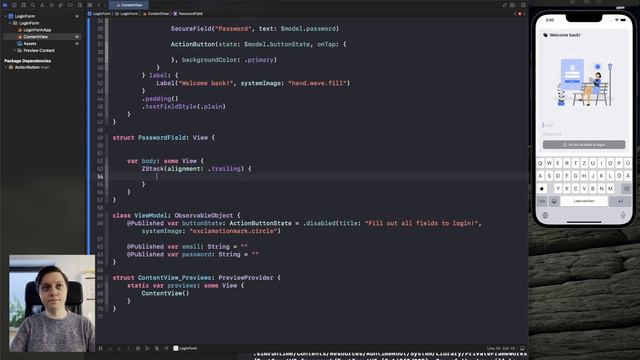Click the step into debug icon
640x360 pixels.
coord(119,348)
